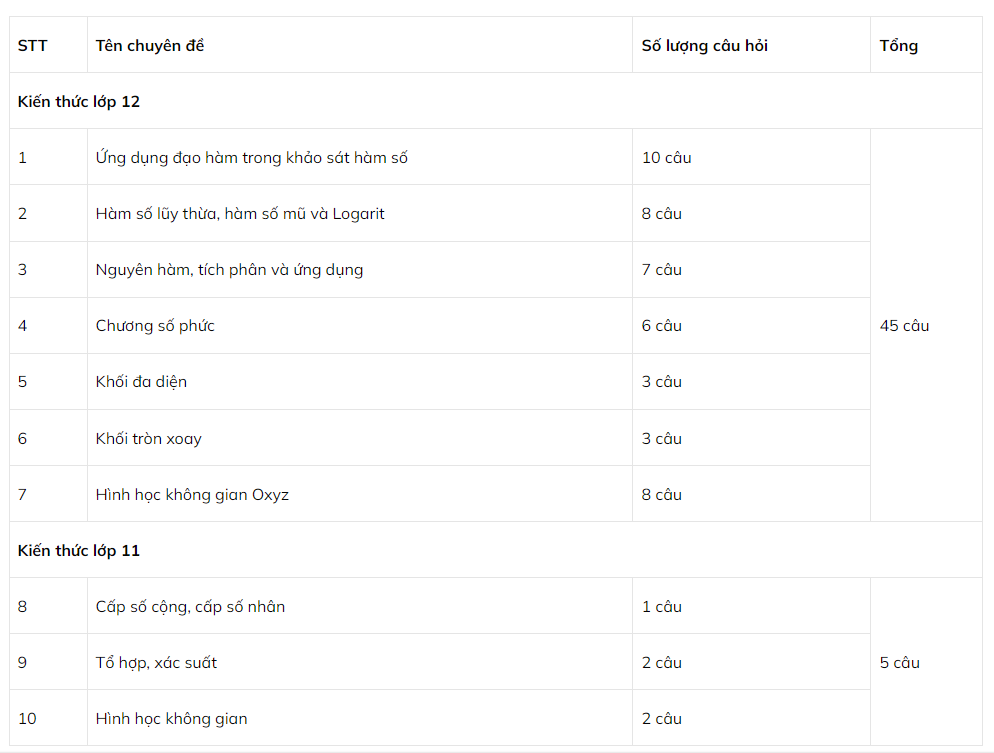Image resolution: width=994 pixels, height=753 pixels.
Task: Select the Kiến thức lớp 12 heading
Action: click(79, 102)
